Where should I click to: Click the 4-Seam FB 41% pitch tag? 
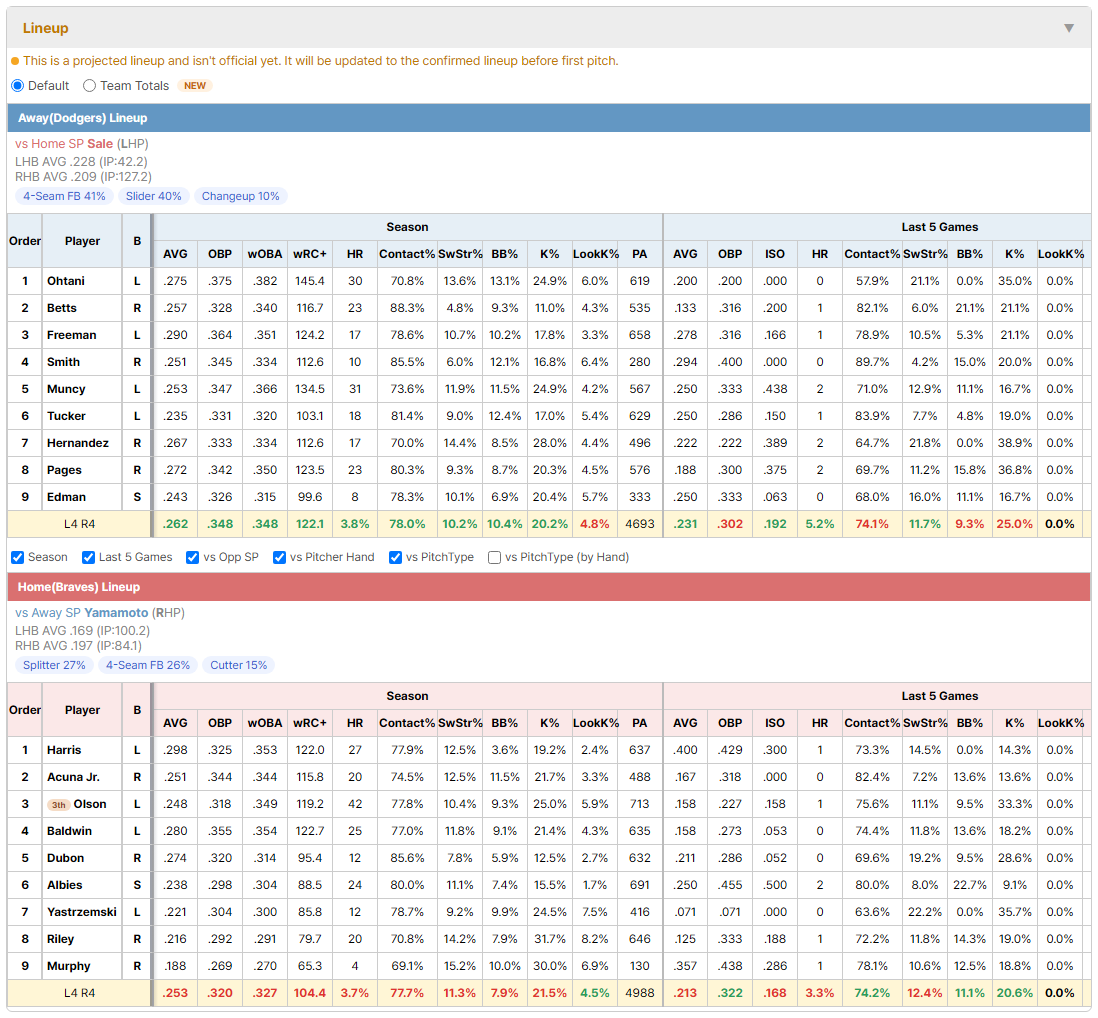pyautogui.click(x=64, y=196)
